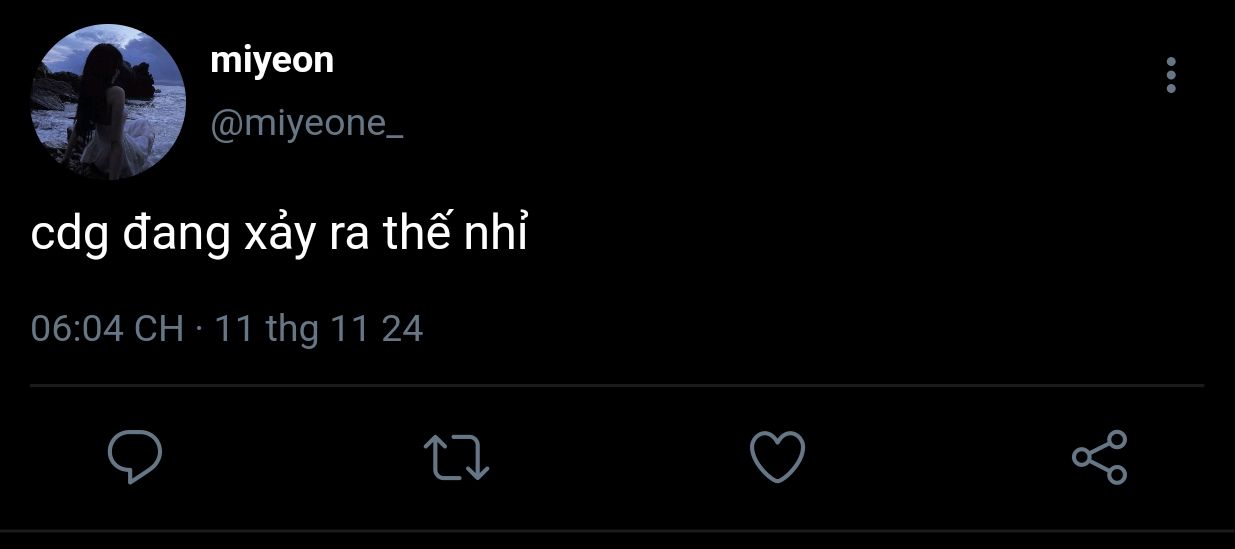This screenshot has height=549, width=1235.
Task: Click the display name miyeon
Action: pyautogui.click(x=272, y=61)
